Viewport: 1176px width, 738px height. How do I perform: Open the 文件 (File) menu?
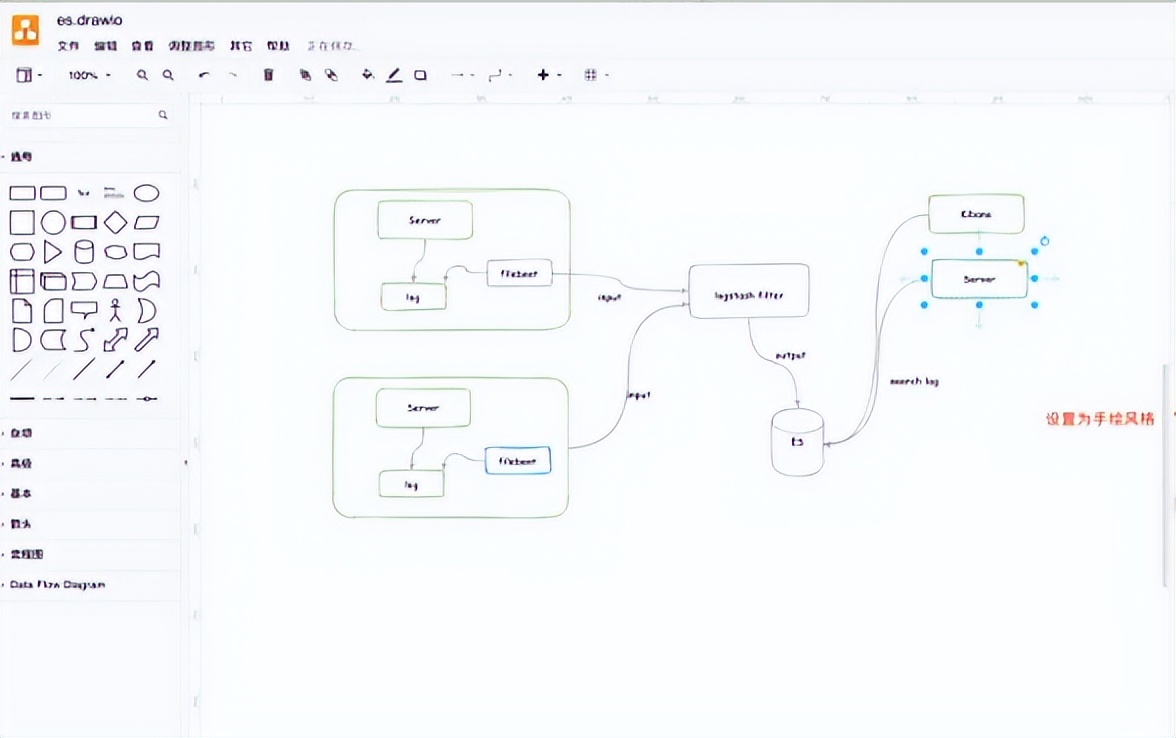click(68, 46)
